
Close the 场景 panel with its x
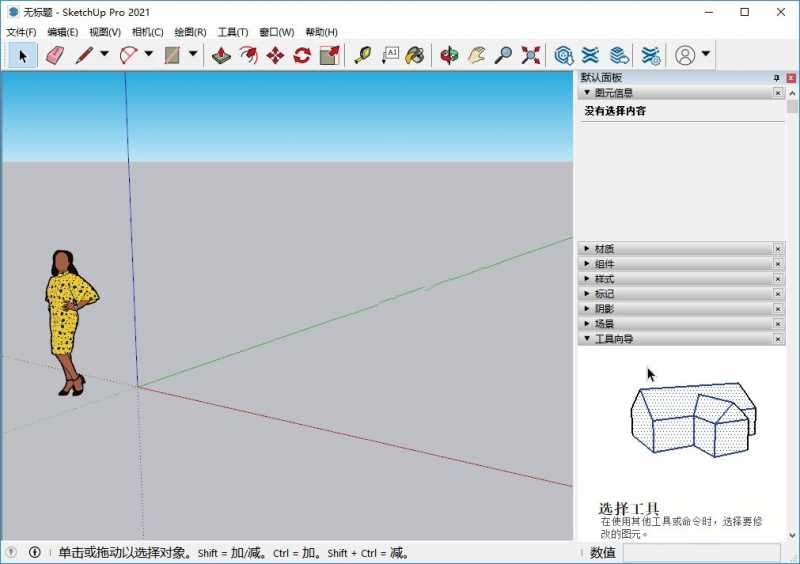click(778, 324)
